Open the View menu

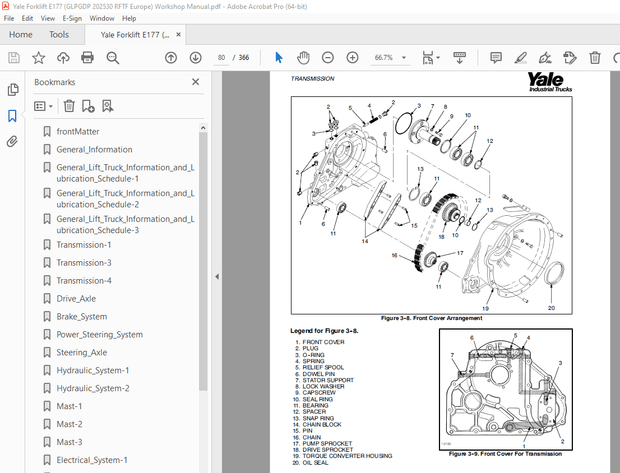pyautogui.click(x=48, y=18)
